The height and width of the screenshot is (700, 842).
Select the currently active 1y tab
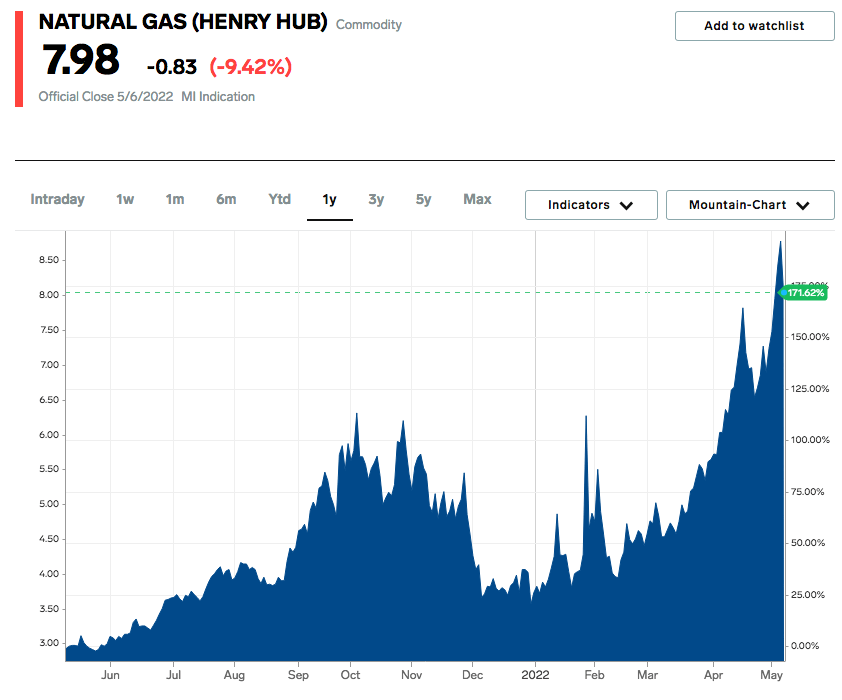click(330, 199)
